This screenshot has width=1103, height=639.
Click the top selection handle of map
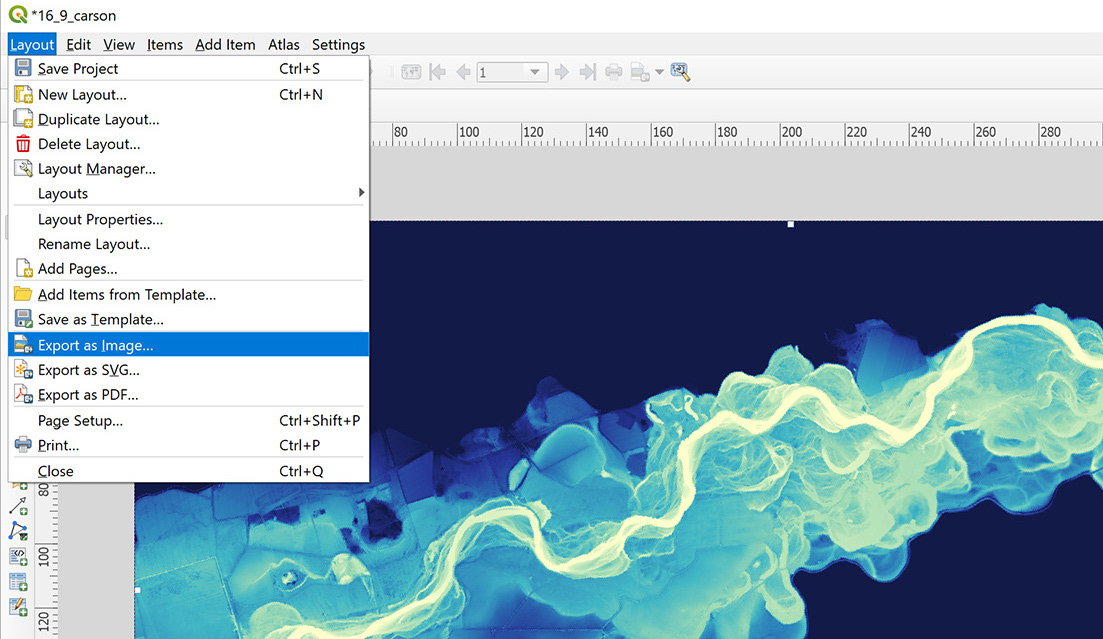click(x=791, y=224)
